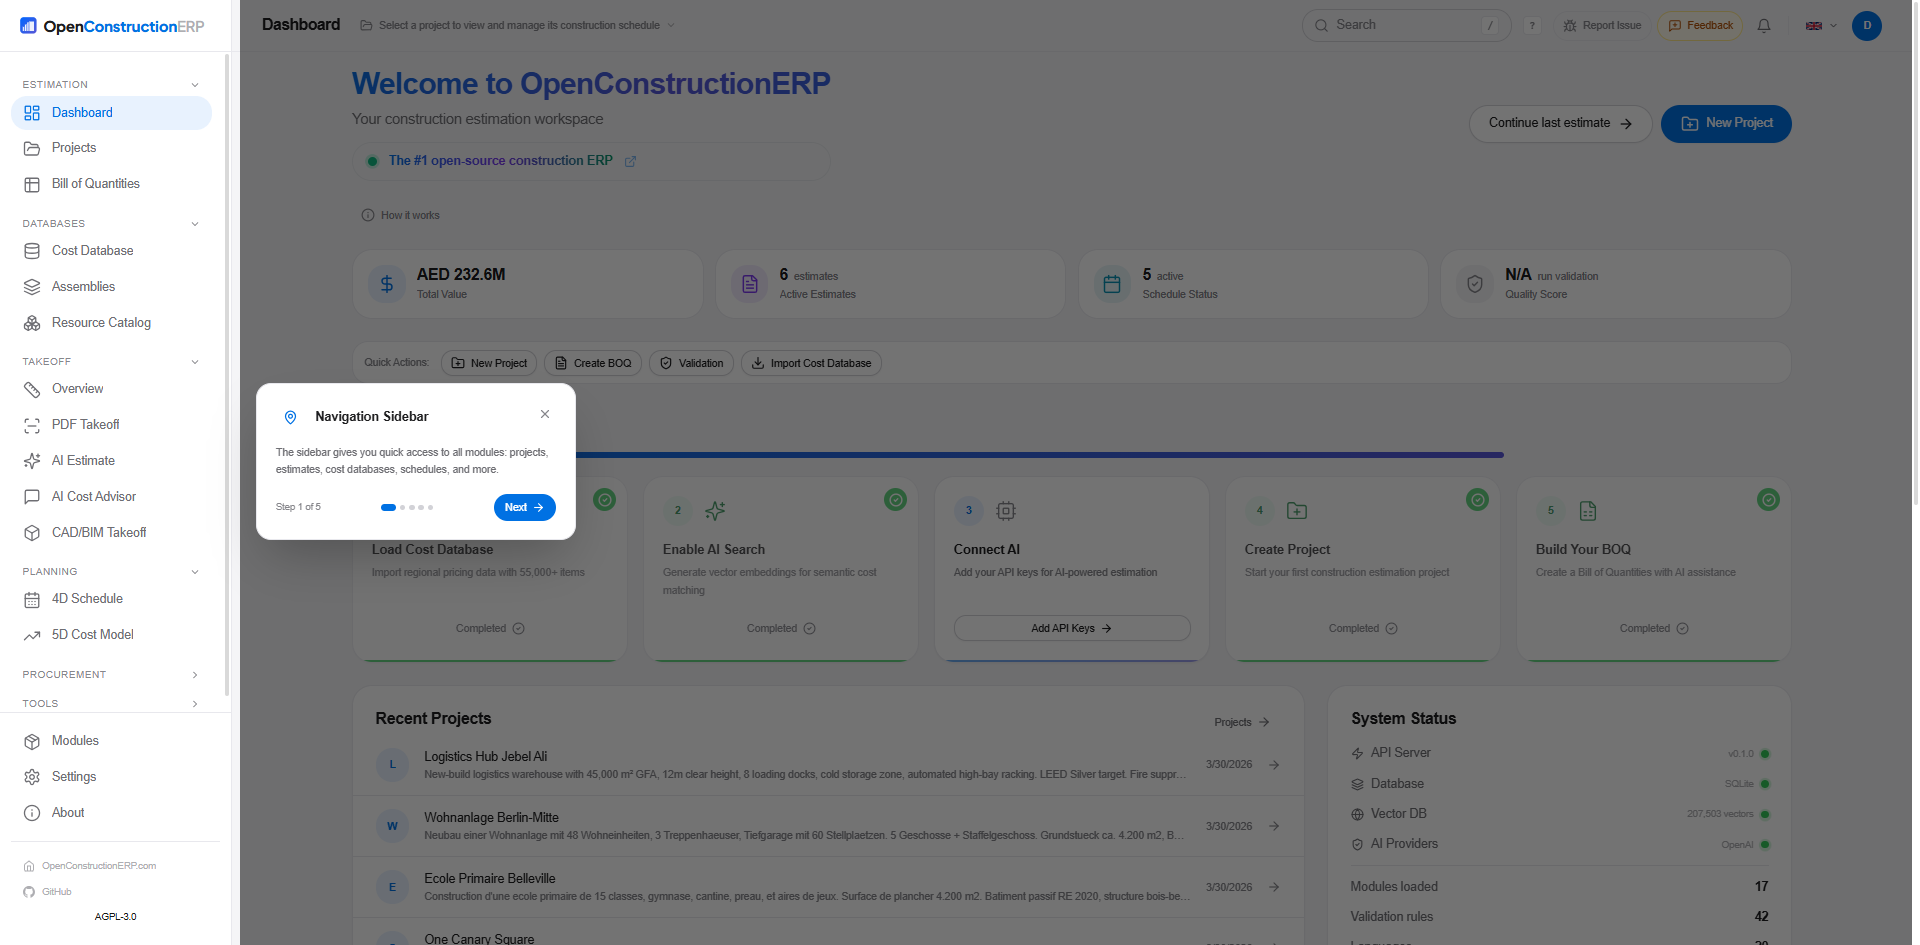Screen dimensions: 1920x945
Task: Click the Search input field
Action: coord(1406,25)
